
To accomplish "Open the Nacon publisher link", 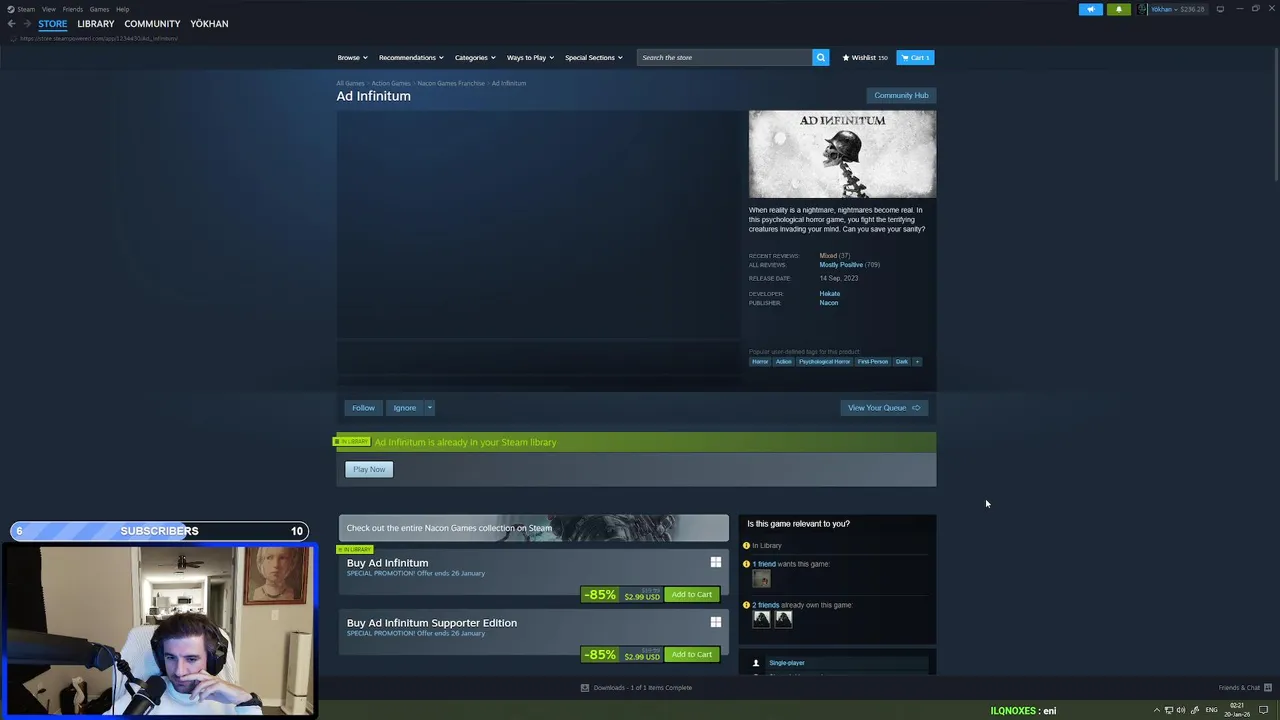I will [x=829, y=302].
